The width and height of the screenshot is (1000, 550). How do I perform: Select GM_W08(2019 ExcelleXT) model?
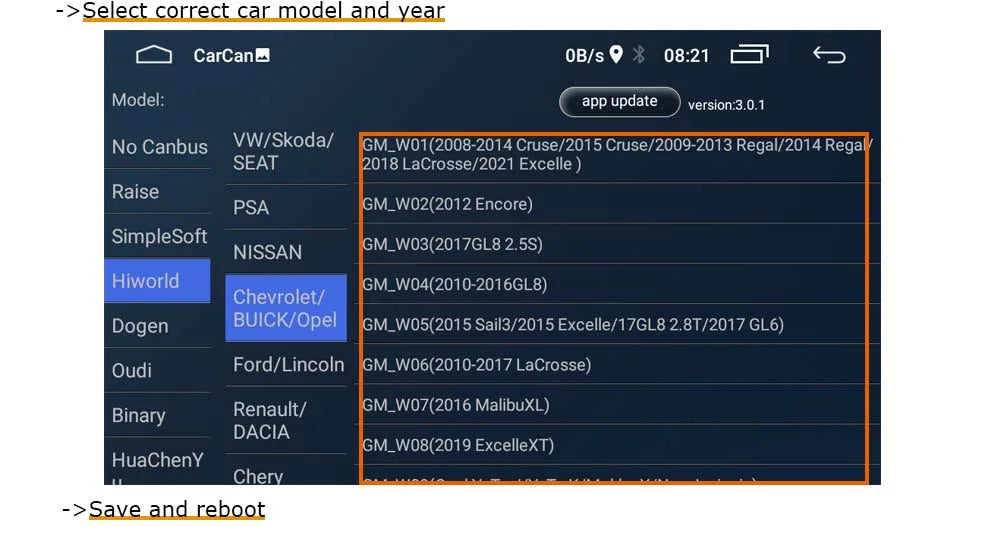tap(616, 445)
